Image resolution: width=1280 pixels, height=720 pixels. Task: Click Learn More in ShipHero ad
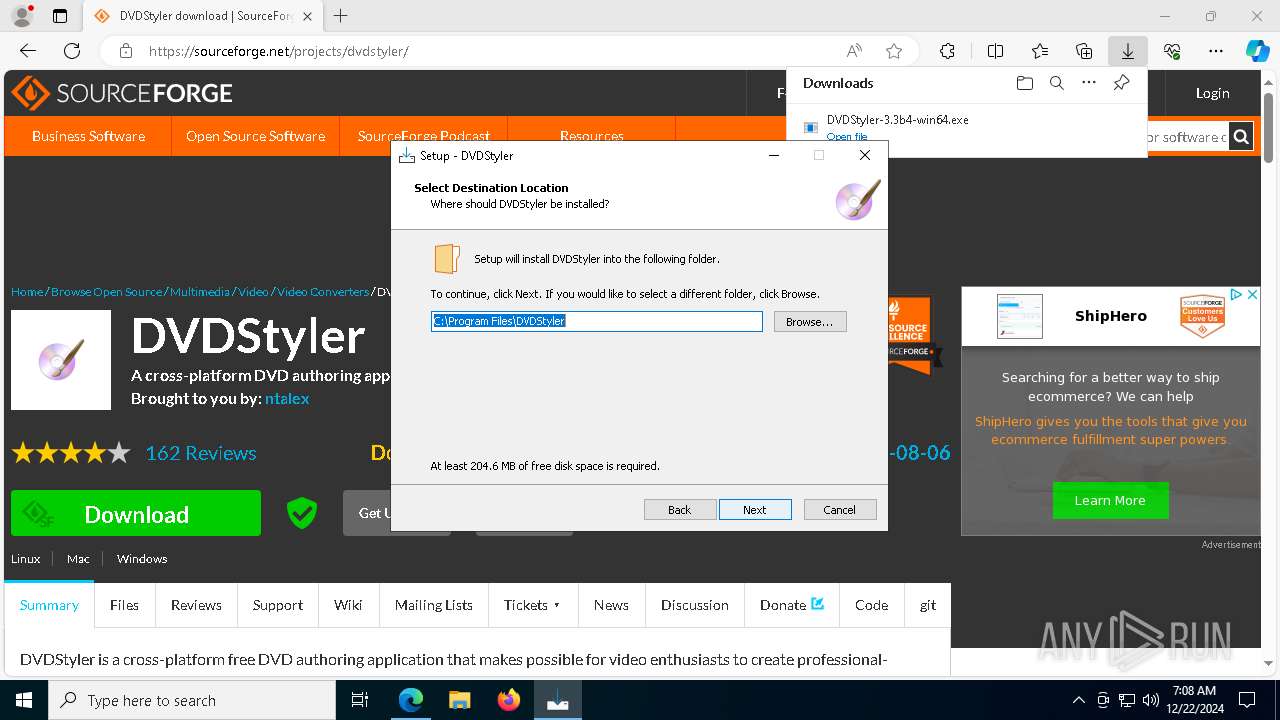tap(1110, 500)
